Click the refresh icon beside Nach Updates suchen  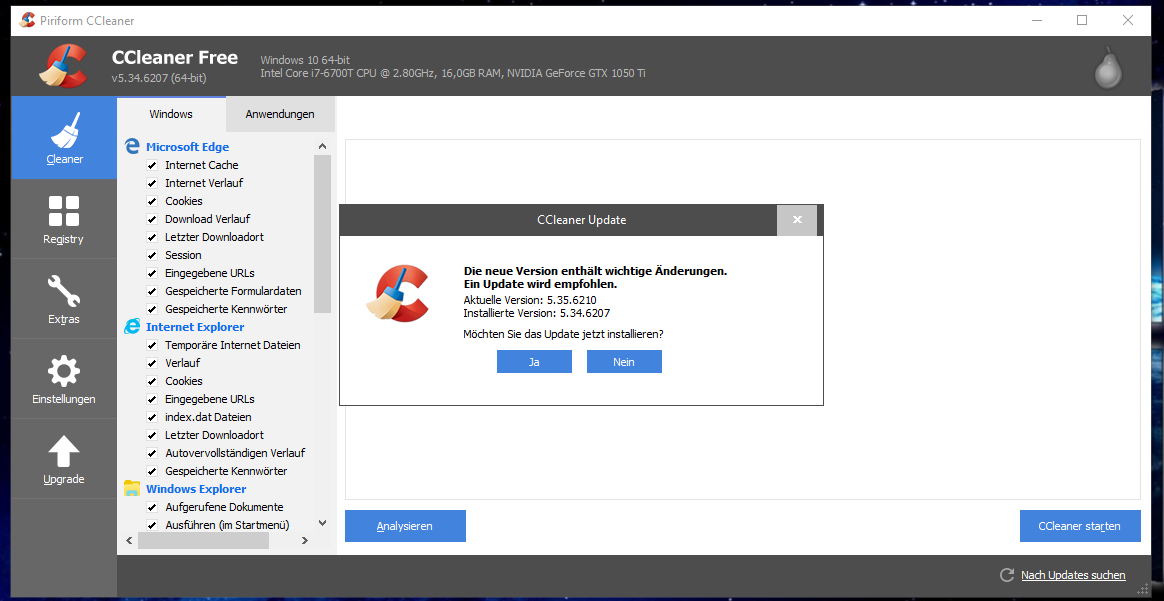pyautogui.click(x=1007, y=575)
